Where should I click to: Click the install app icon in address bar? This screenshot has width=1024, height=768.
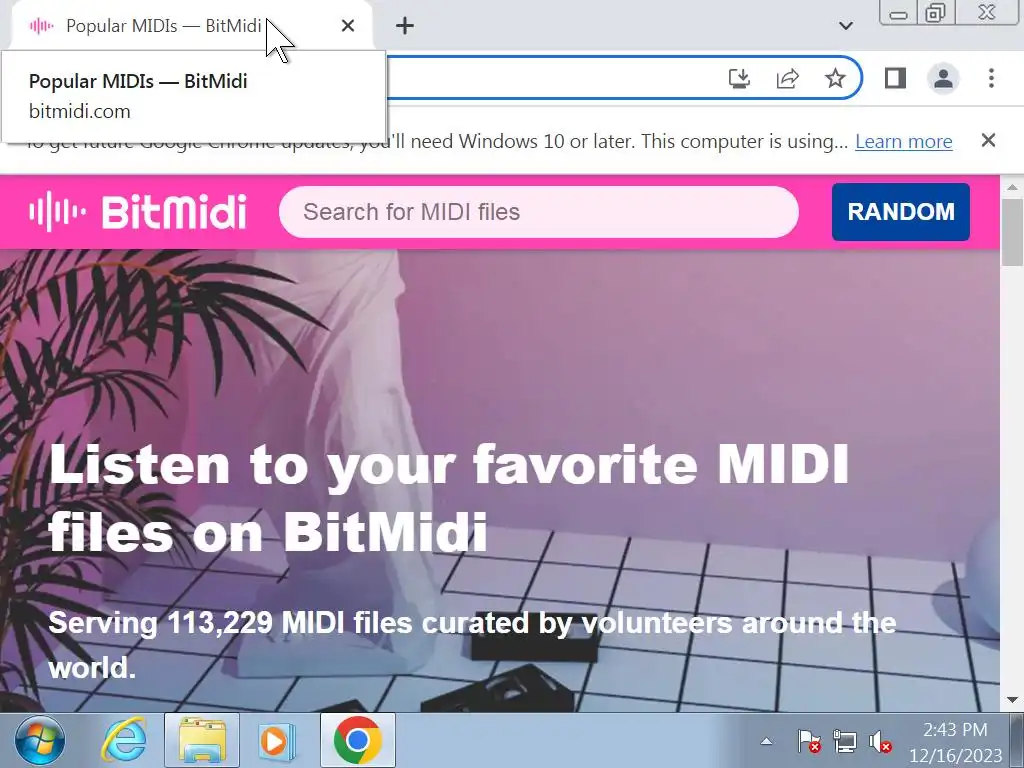click(x=739, y=79)
